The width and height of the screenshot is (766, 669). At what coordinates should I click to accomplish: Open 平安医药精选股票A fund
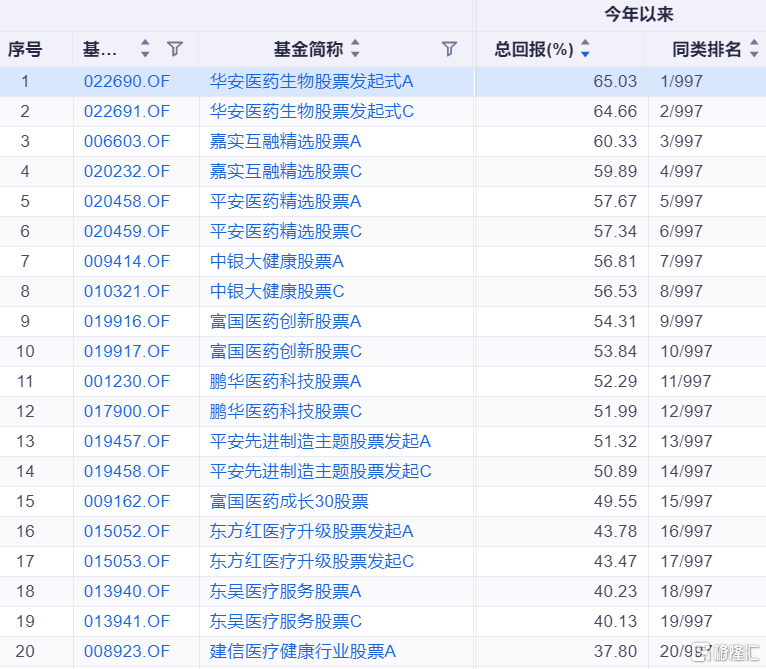[286, 201]
